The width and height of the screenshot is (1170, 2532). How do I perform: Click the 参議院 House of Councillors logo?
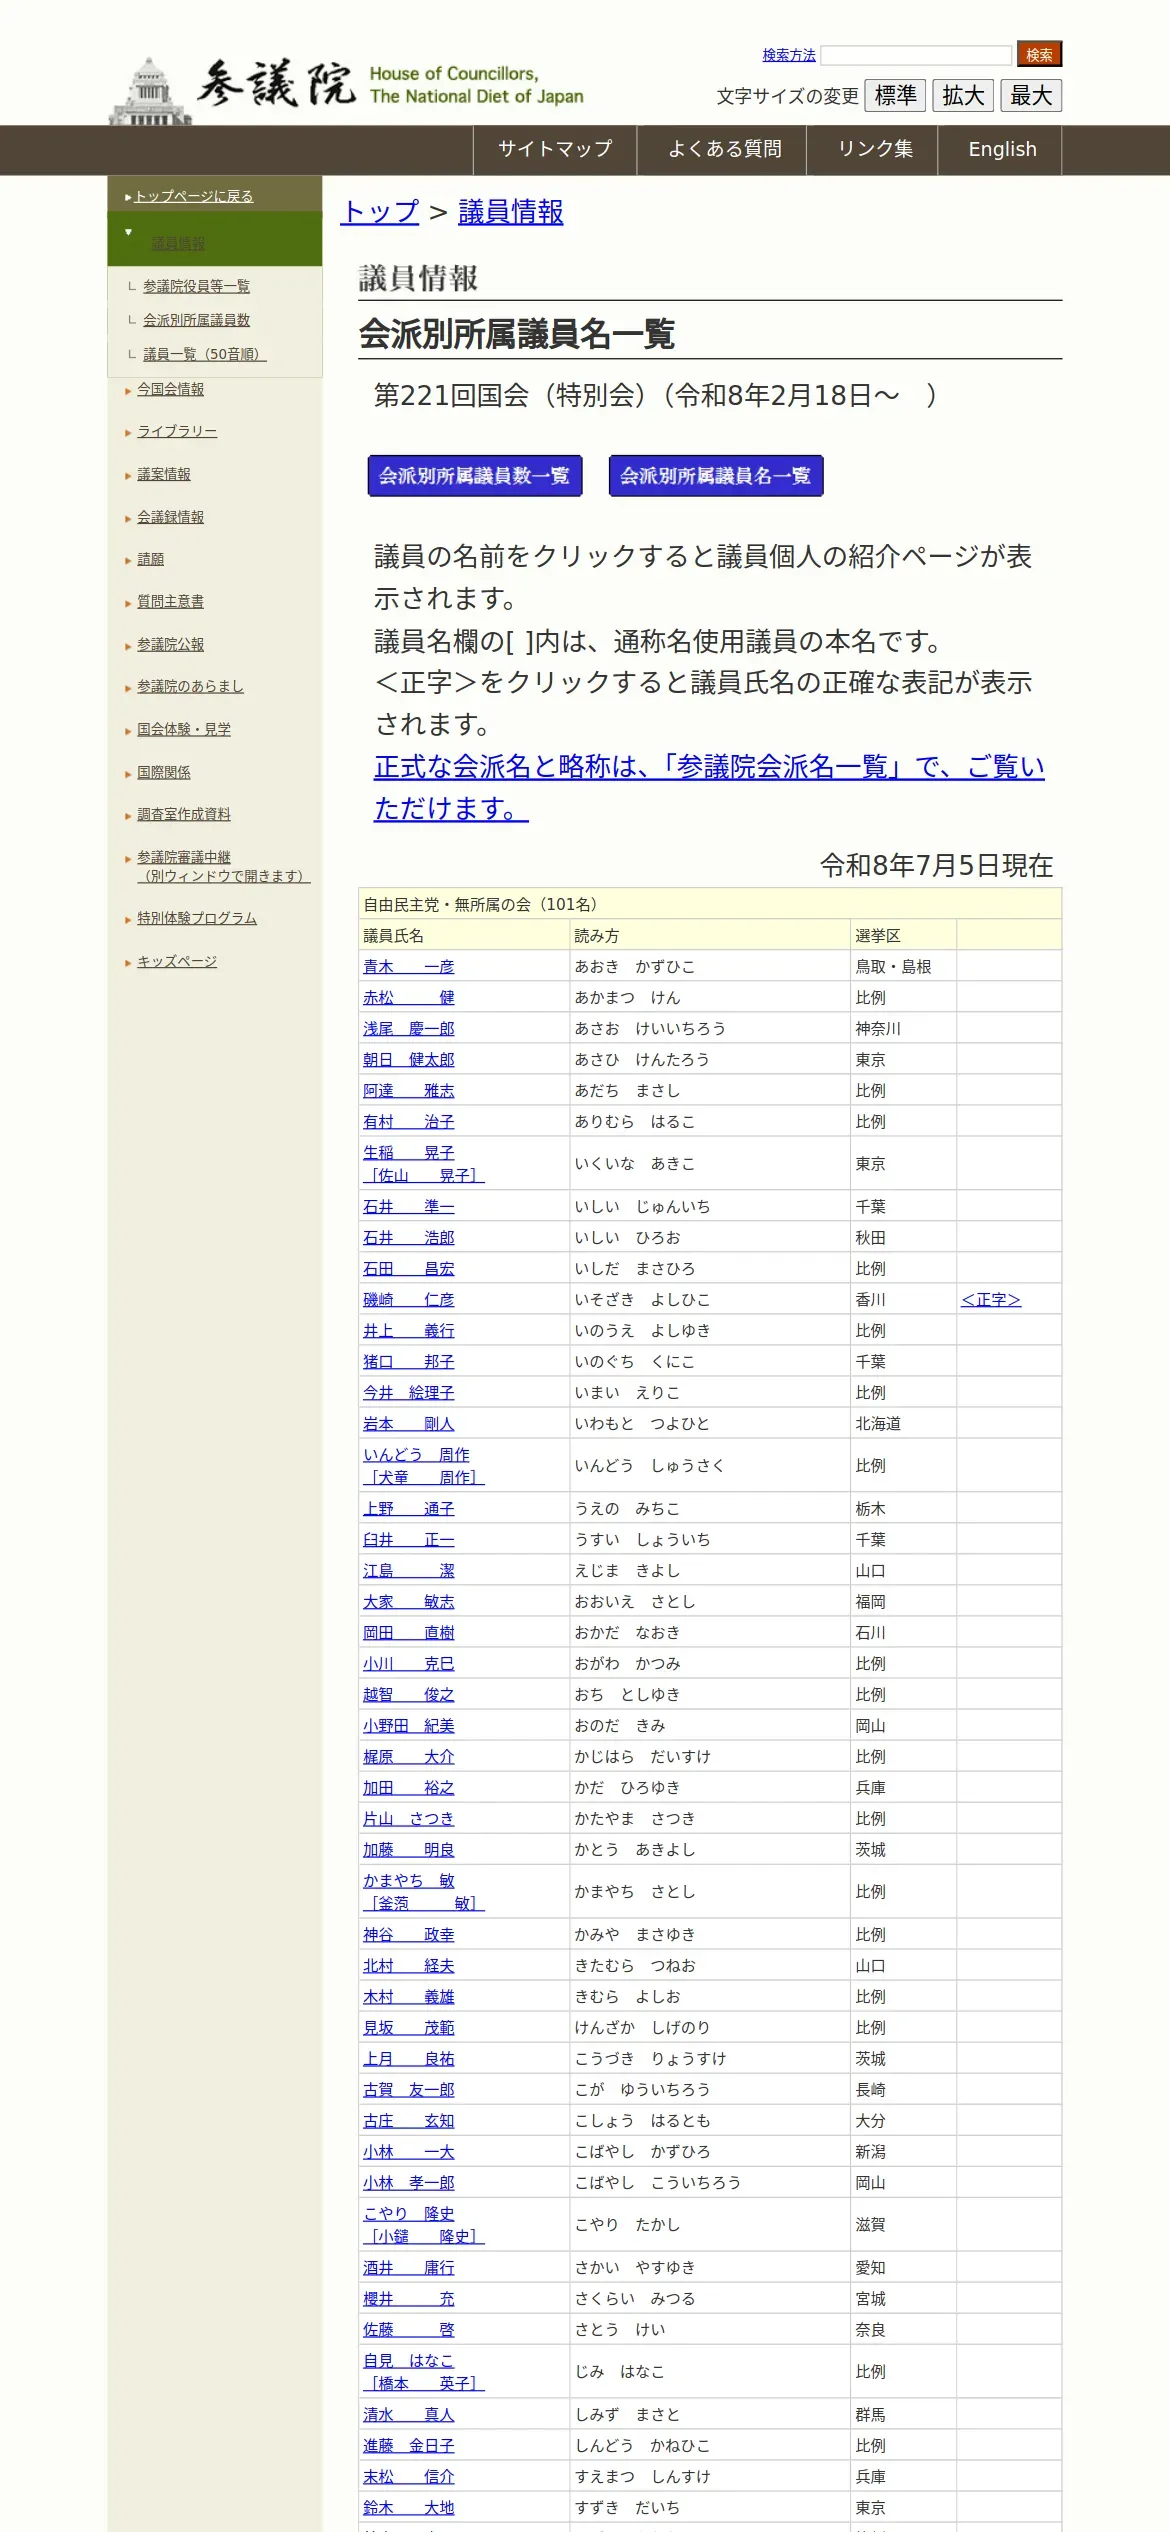coord(346,89)
